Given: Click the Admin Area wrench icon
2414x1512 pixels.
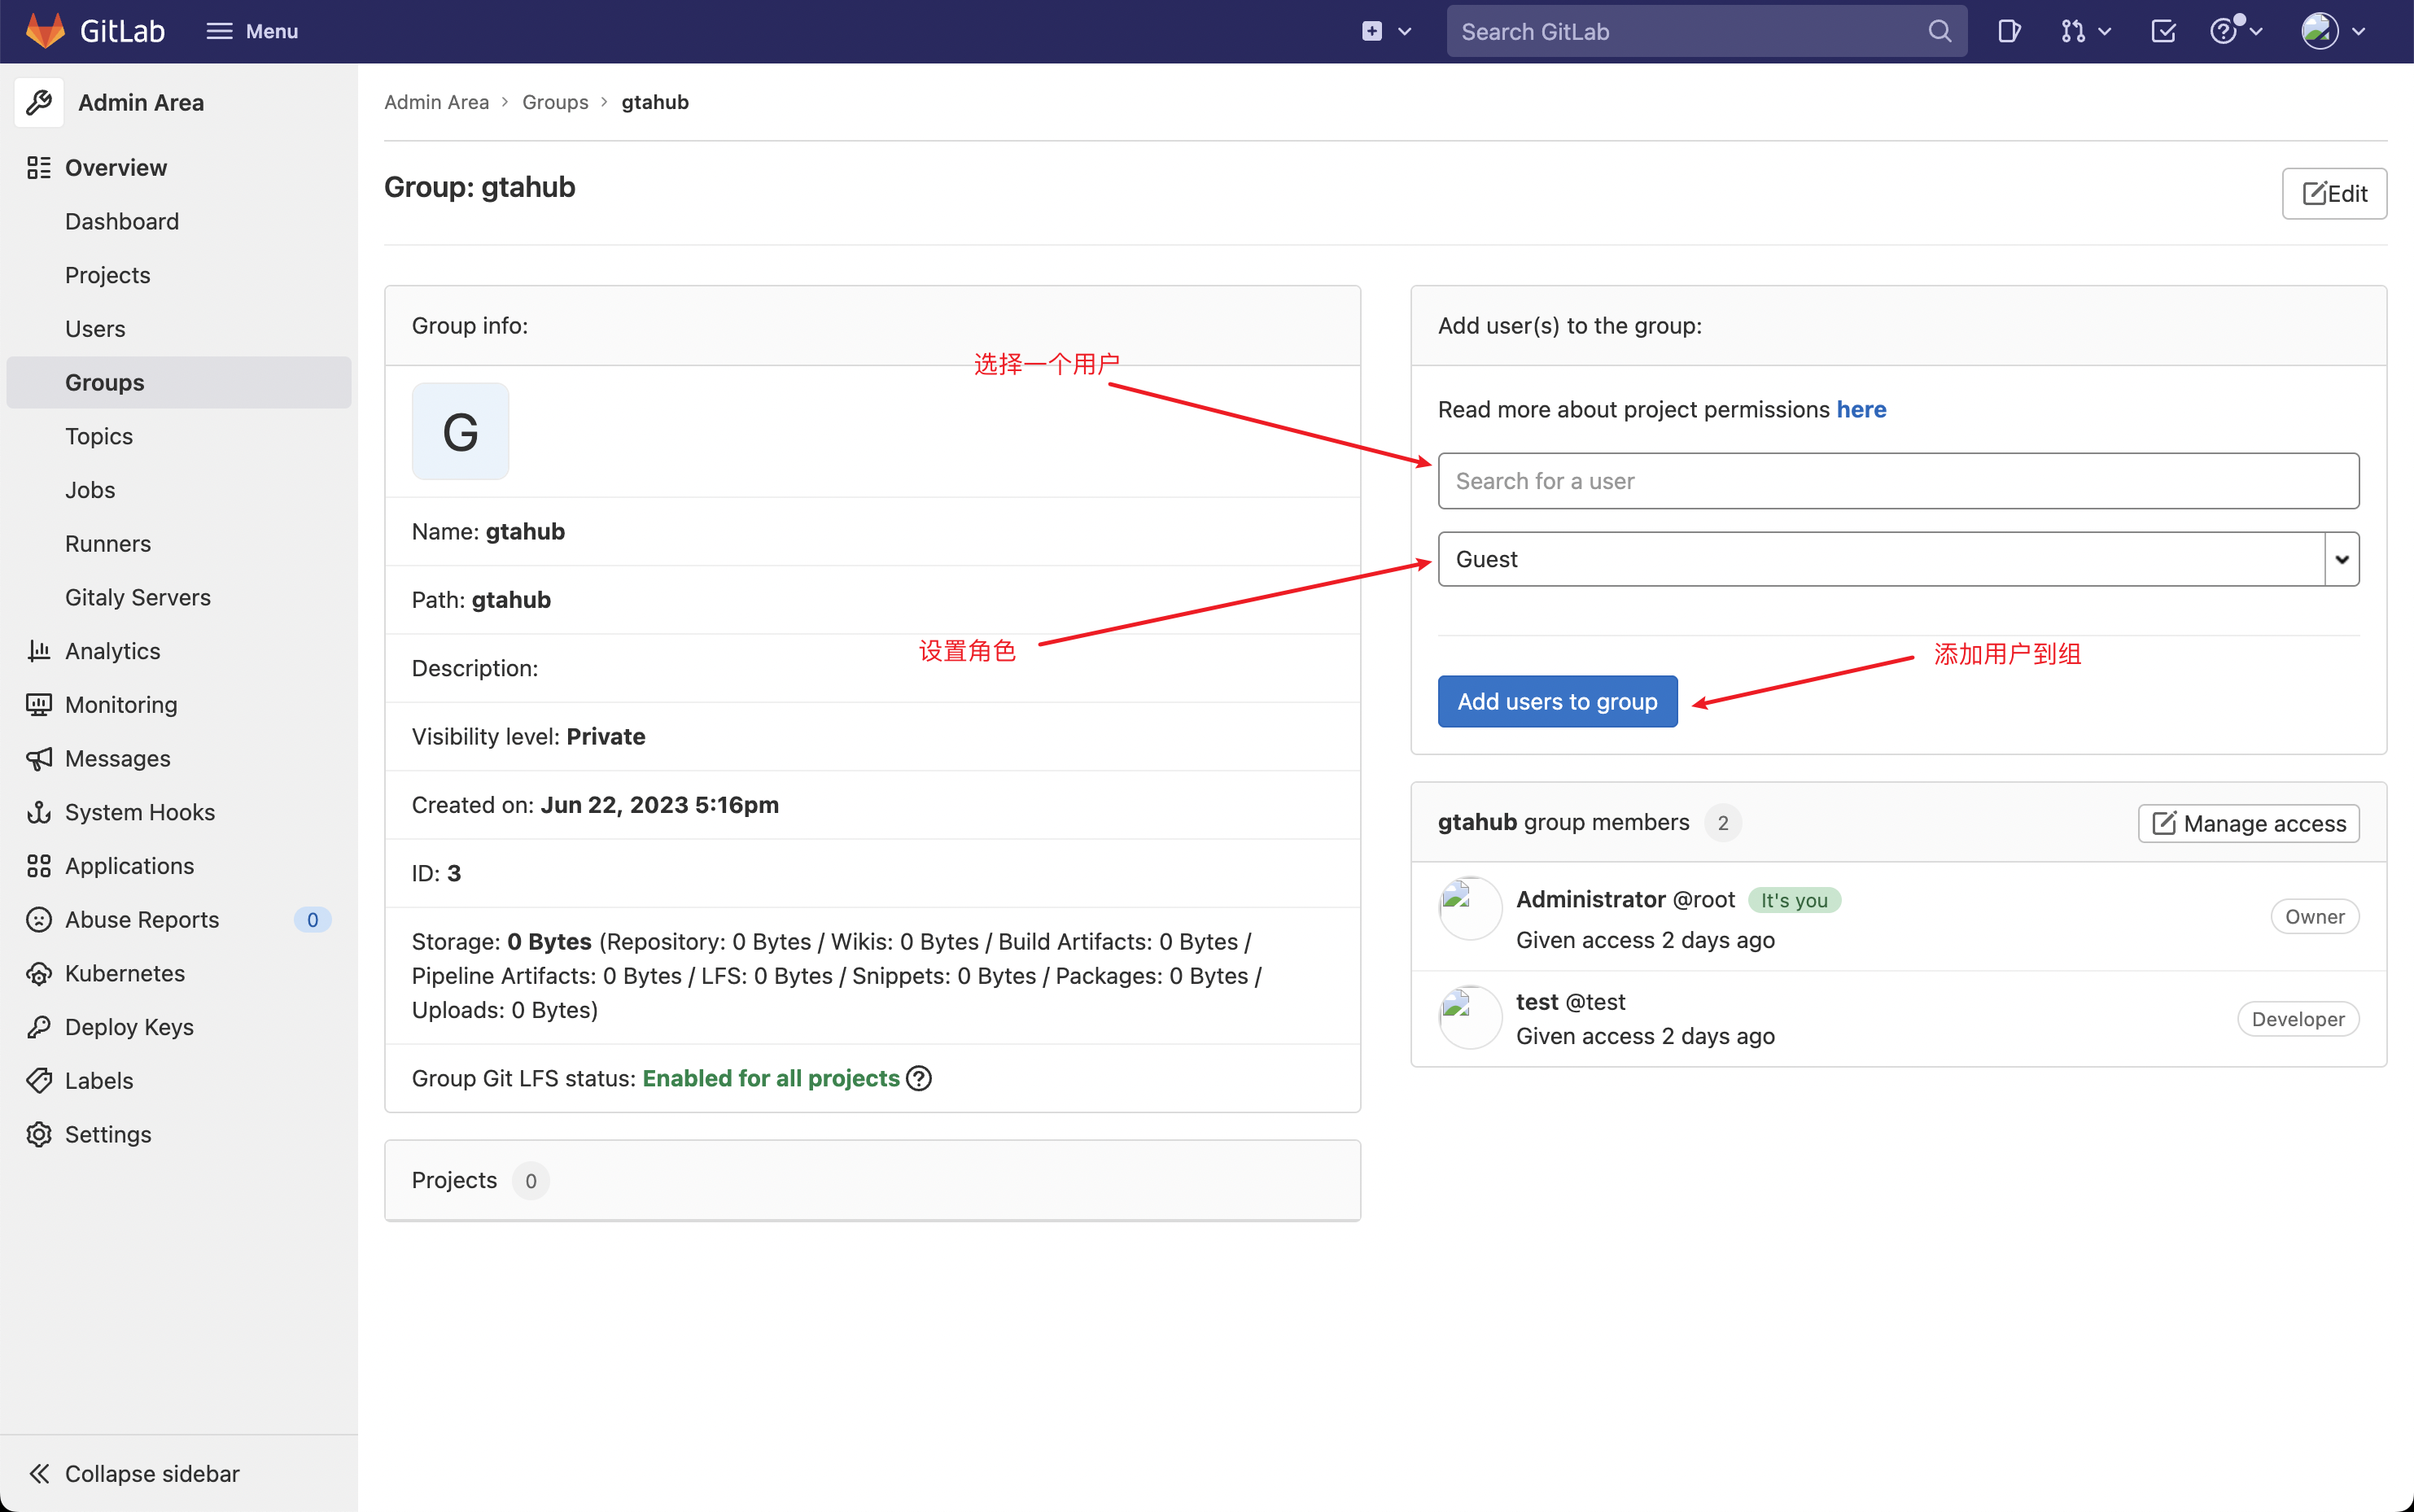Looking at the screenshot, I should point(40,103).
